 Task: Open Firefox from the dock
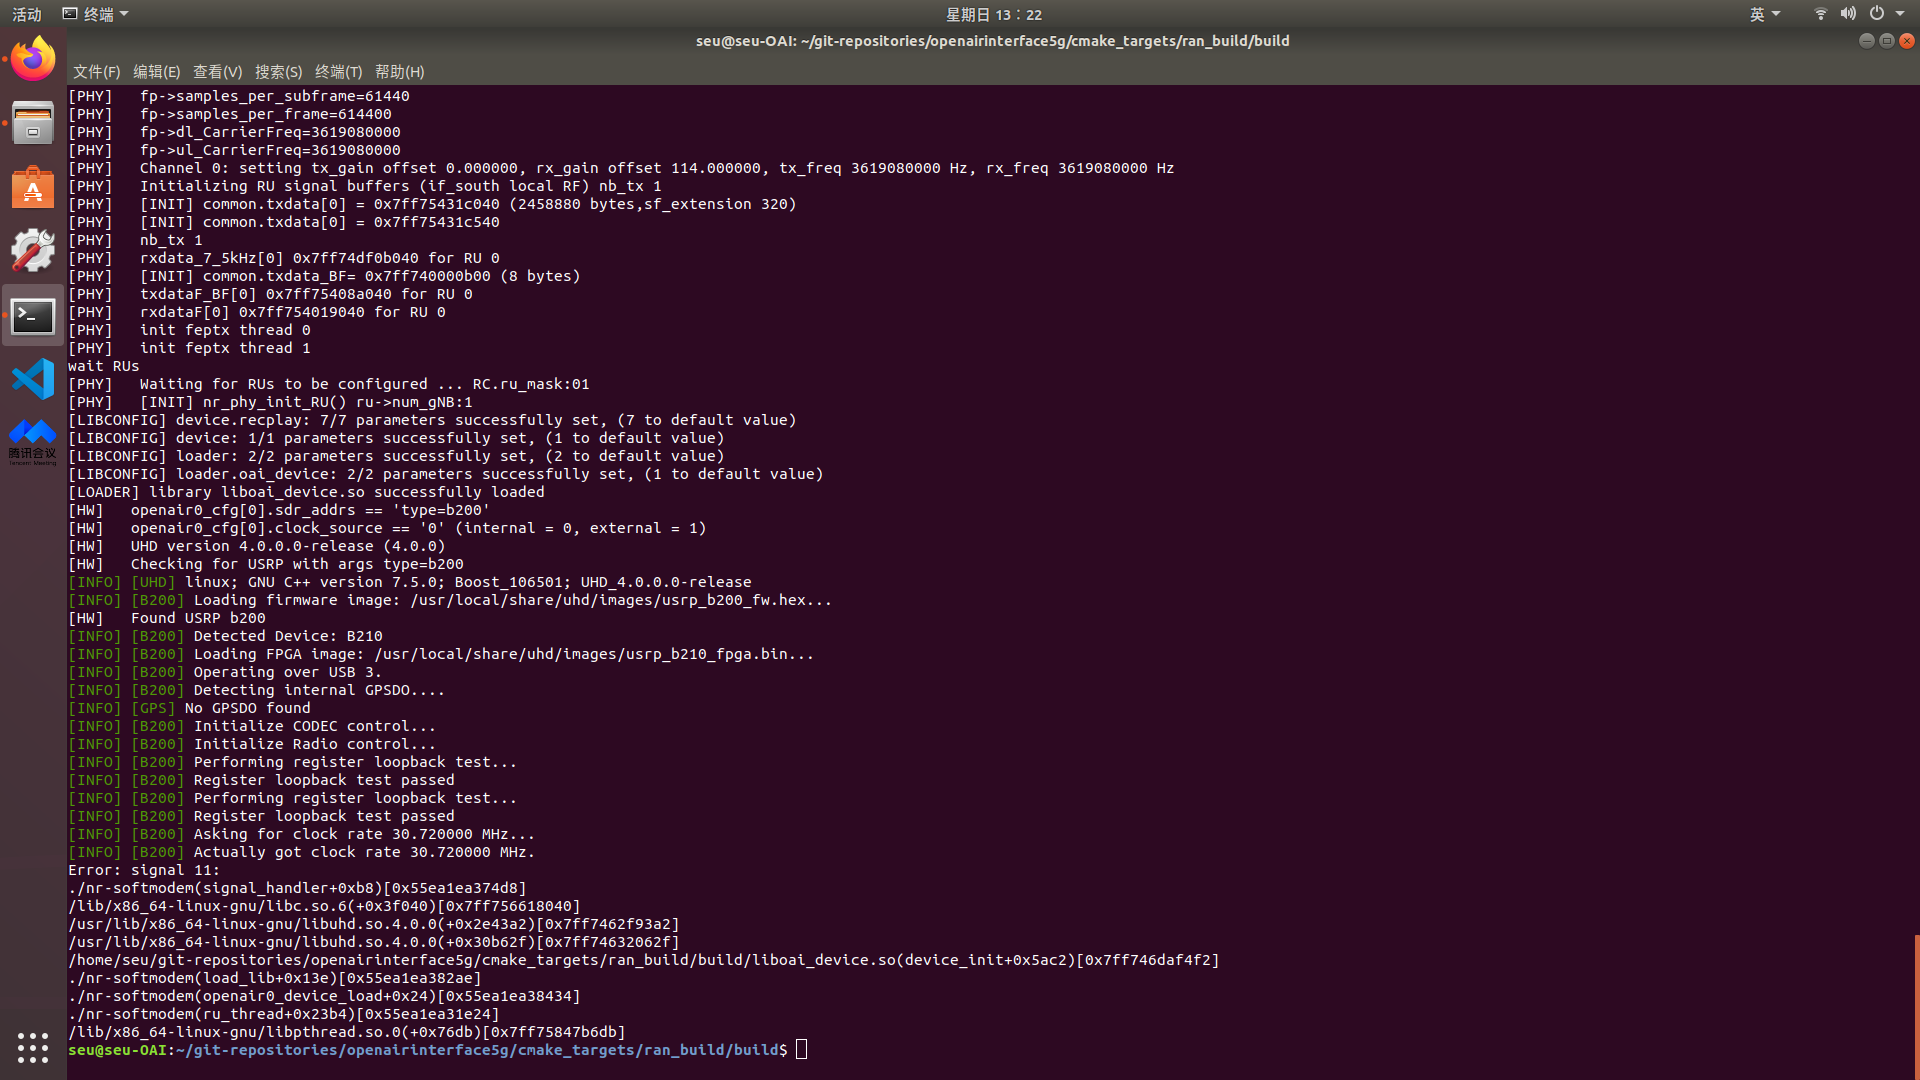pyautogui.click(x=33, y=59)
